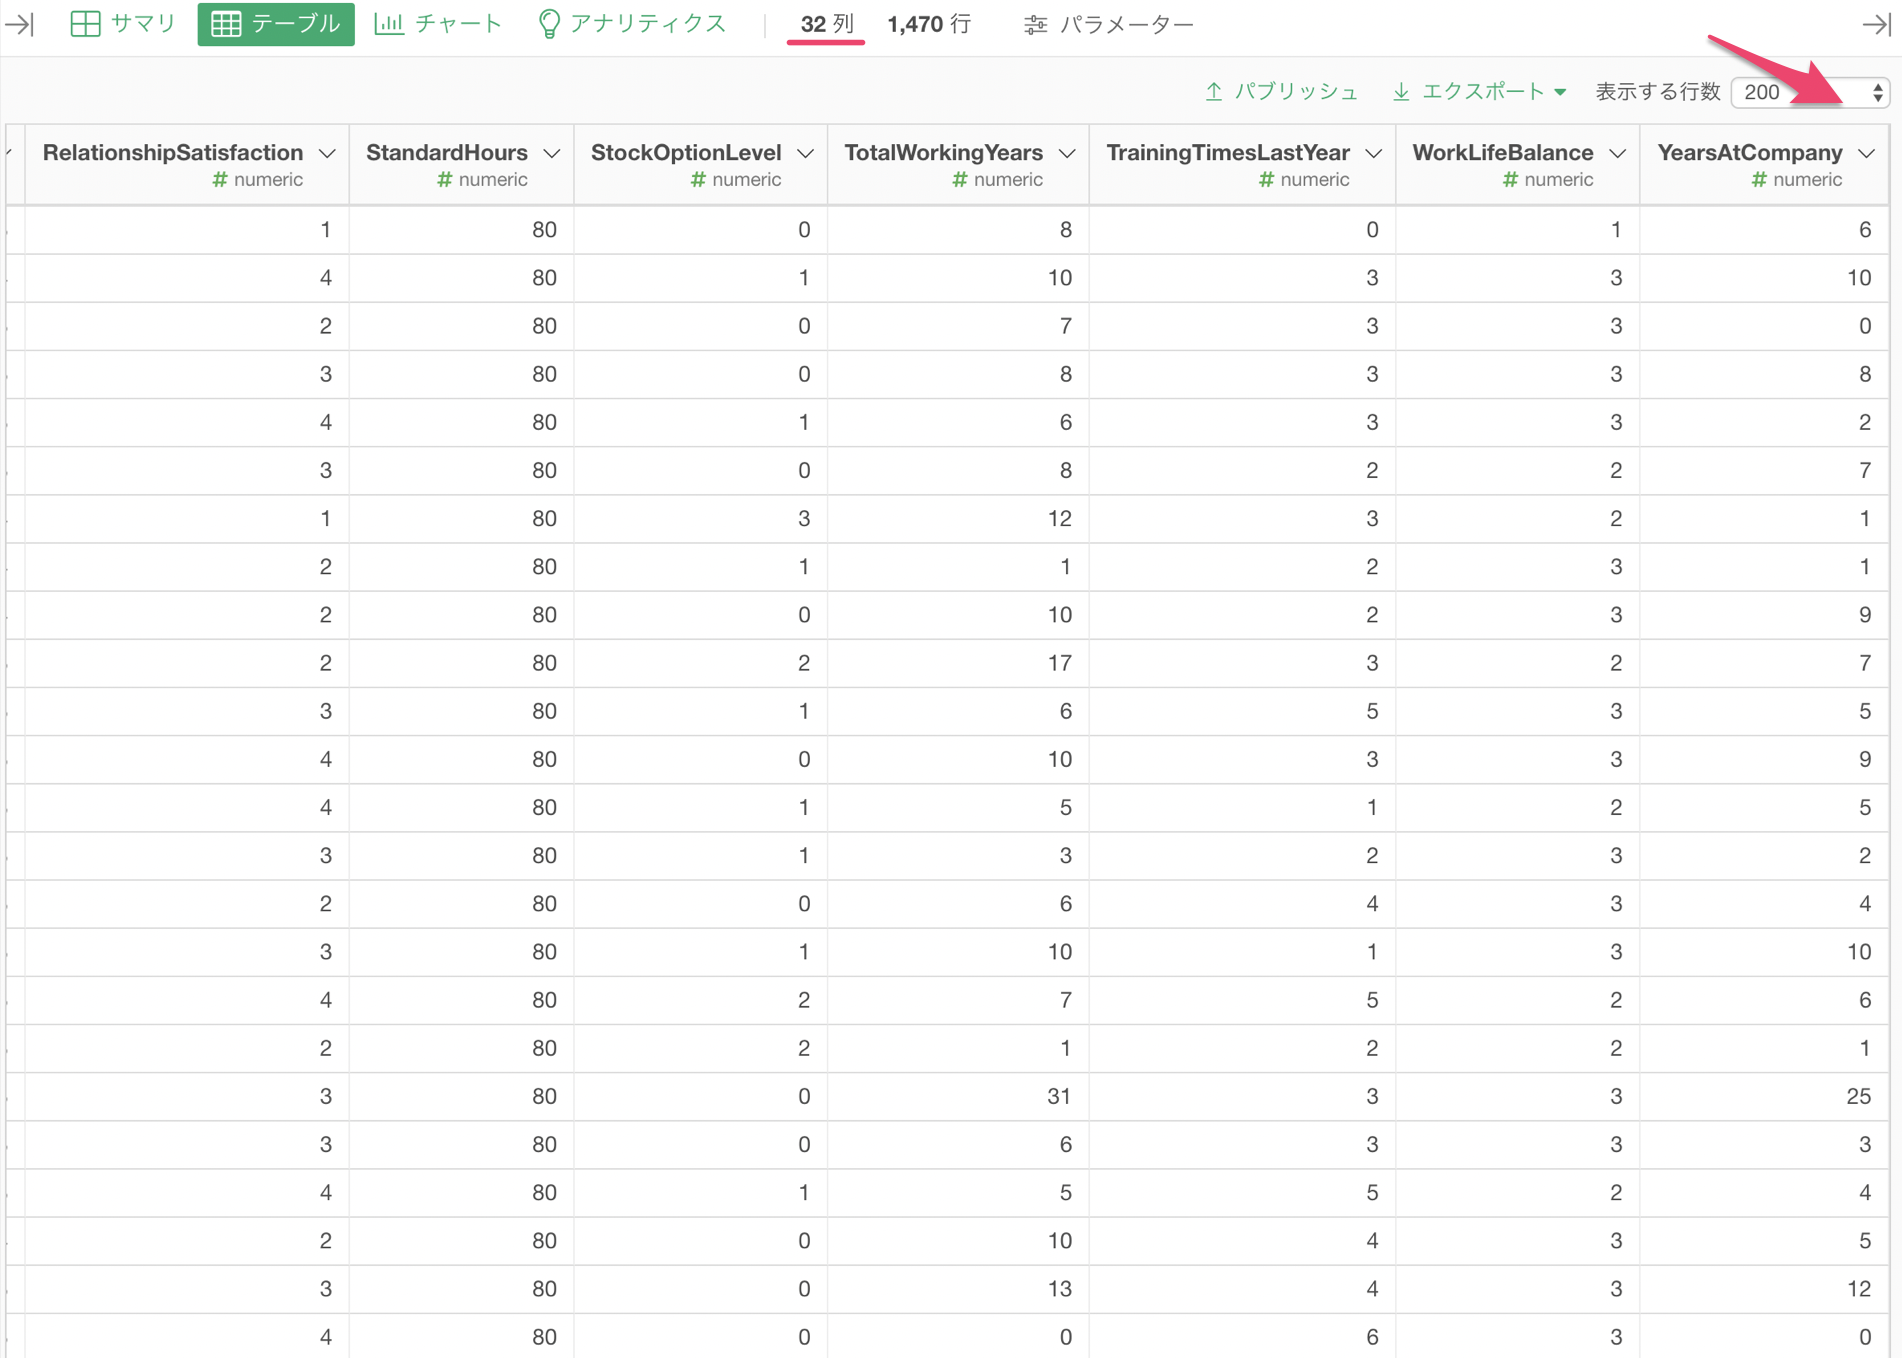This screenshot has width=1902, height=1358.
Task: Click numeric type icon under RelationshipSatisfaction
Action: coord(220,180)
